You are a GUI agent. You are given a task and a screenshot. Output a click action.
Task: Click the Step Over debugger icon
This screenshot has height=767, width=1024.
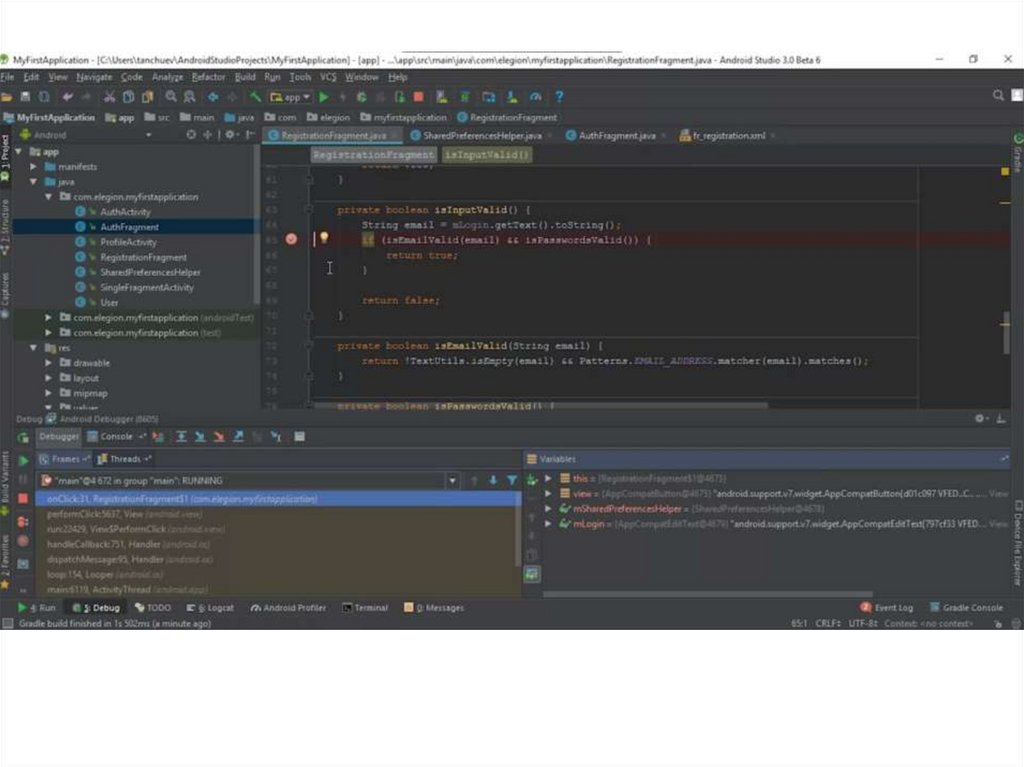coord(181,437)
